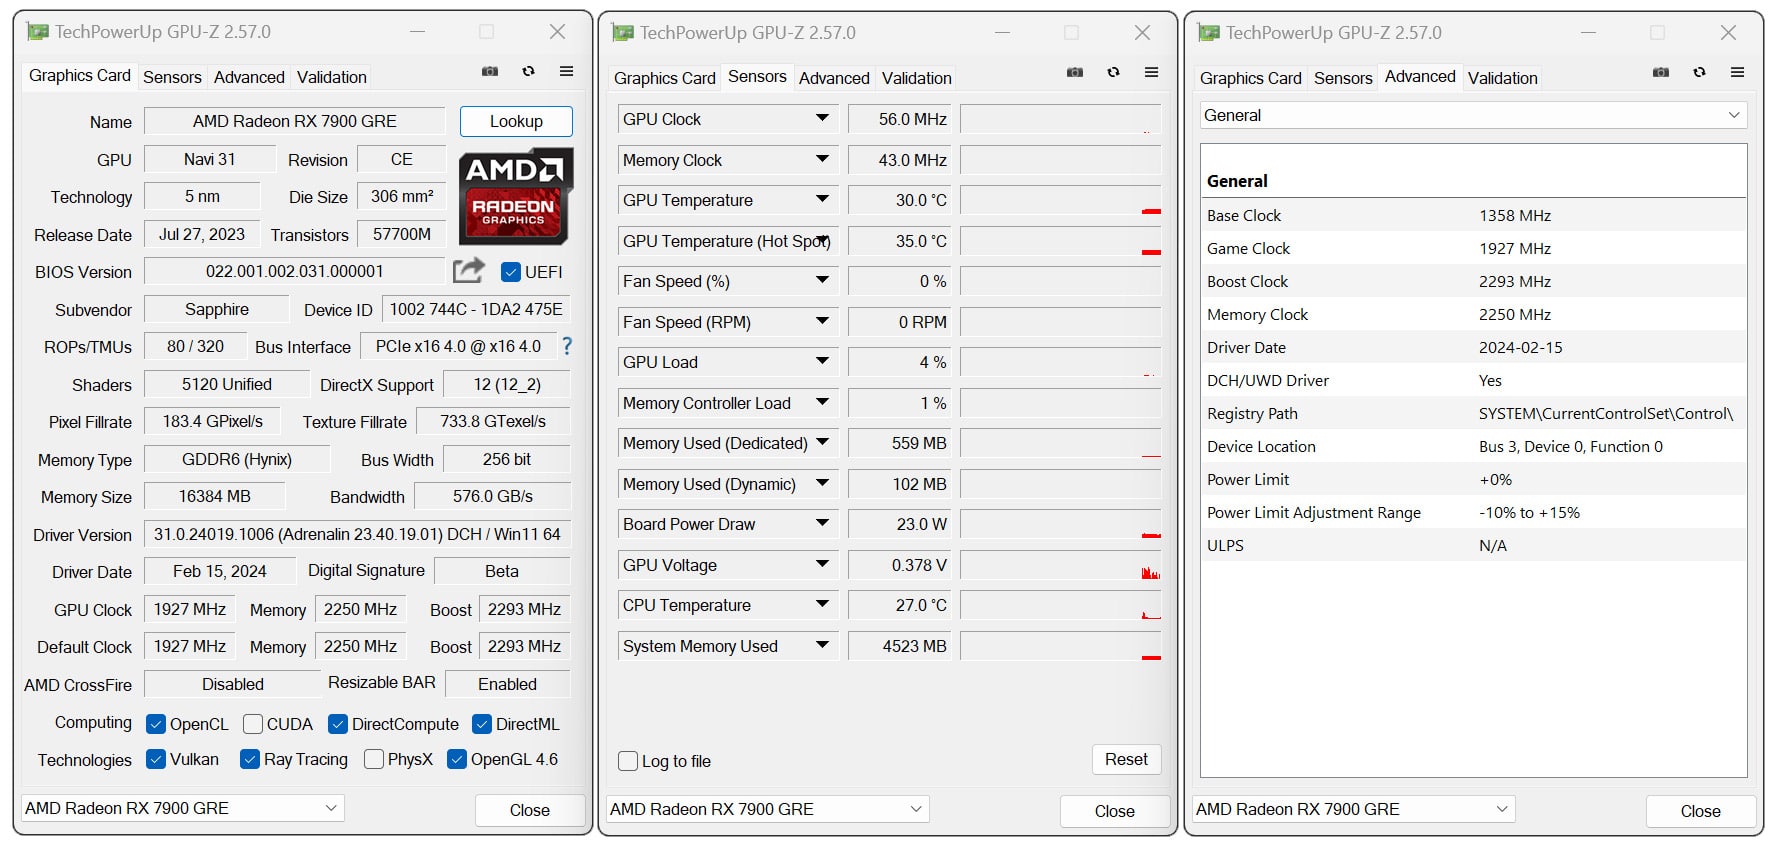Image resolution: width=1780 pixels, height=850 pixels.
Task: Toggle the UEFI checkbox
Action: coord(511,272)
